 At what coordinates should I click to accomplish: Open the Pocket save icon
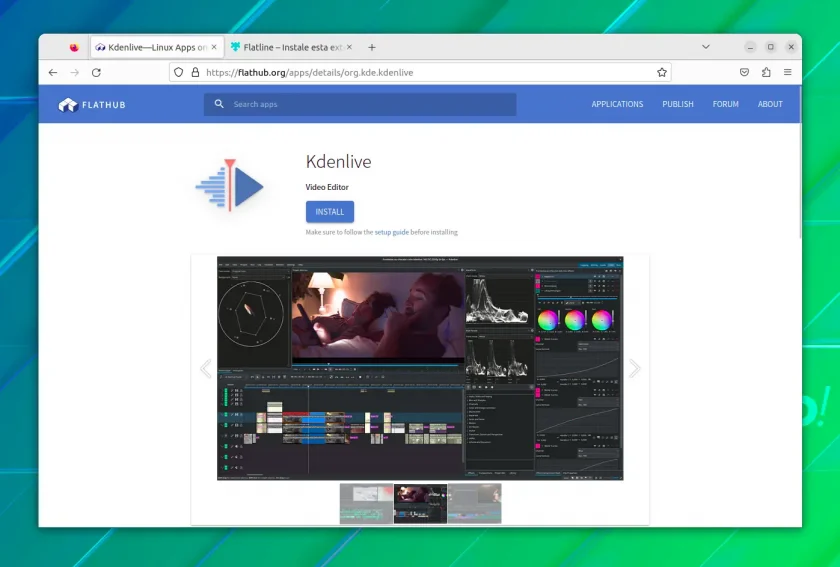[744, 72]
